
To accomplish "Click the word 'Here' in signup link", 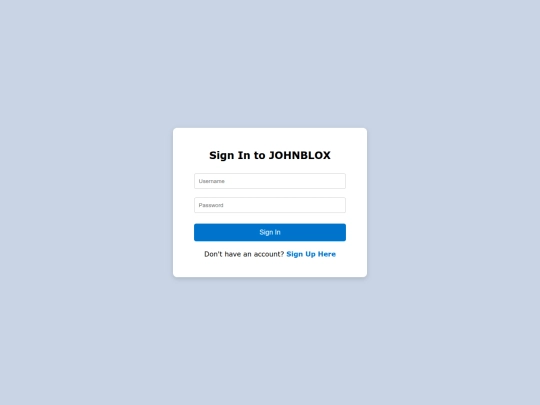I will 327,254.
